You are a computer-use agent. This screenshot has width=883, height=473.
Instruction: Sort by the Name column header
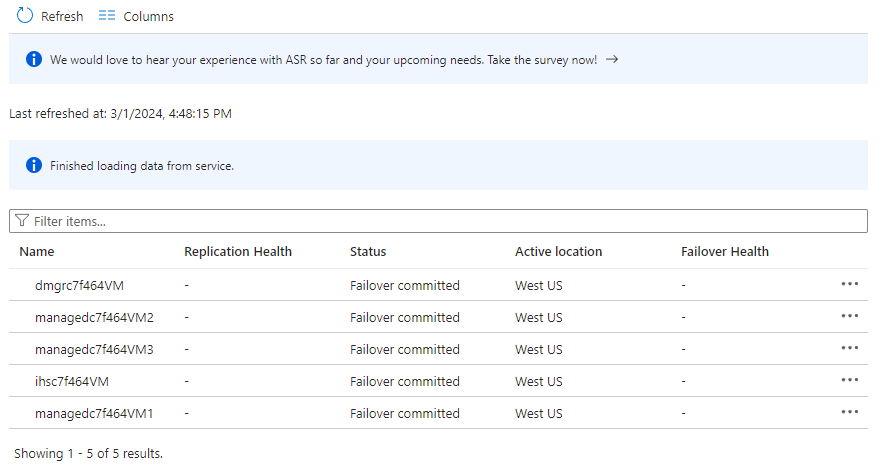click(37, 252)
